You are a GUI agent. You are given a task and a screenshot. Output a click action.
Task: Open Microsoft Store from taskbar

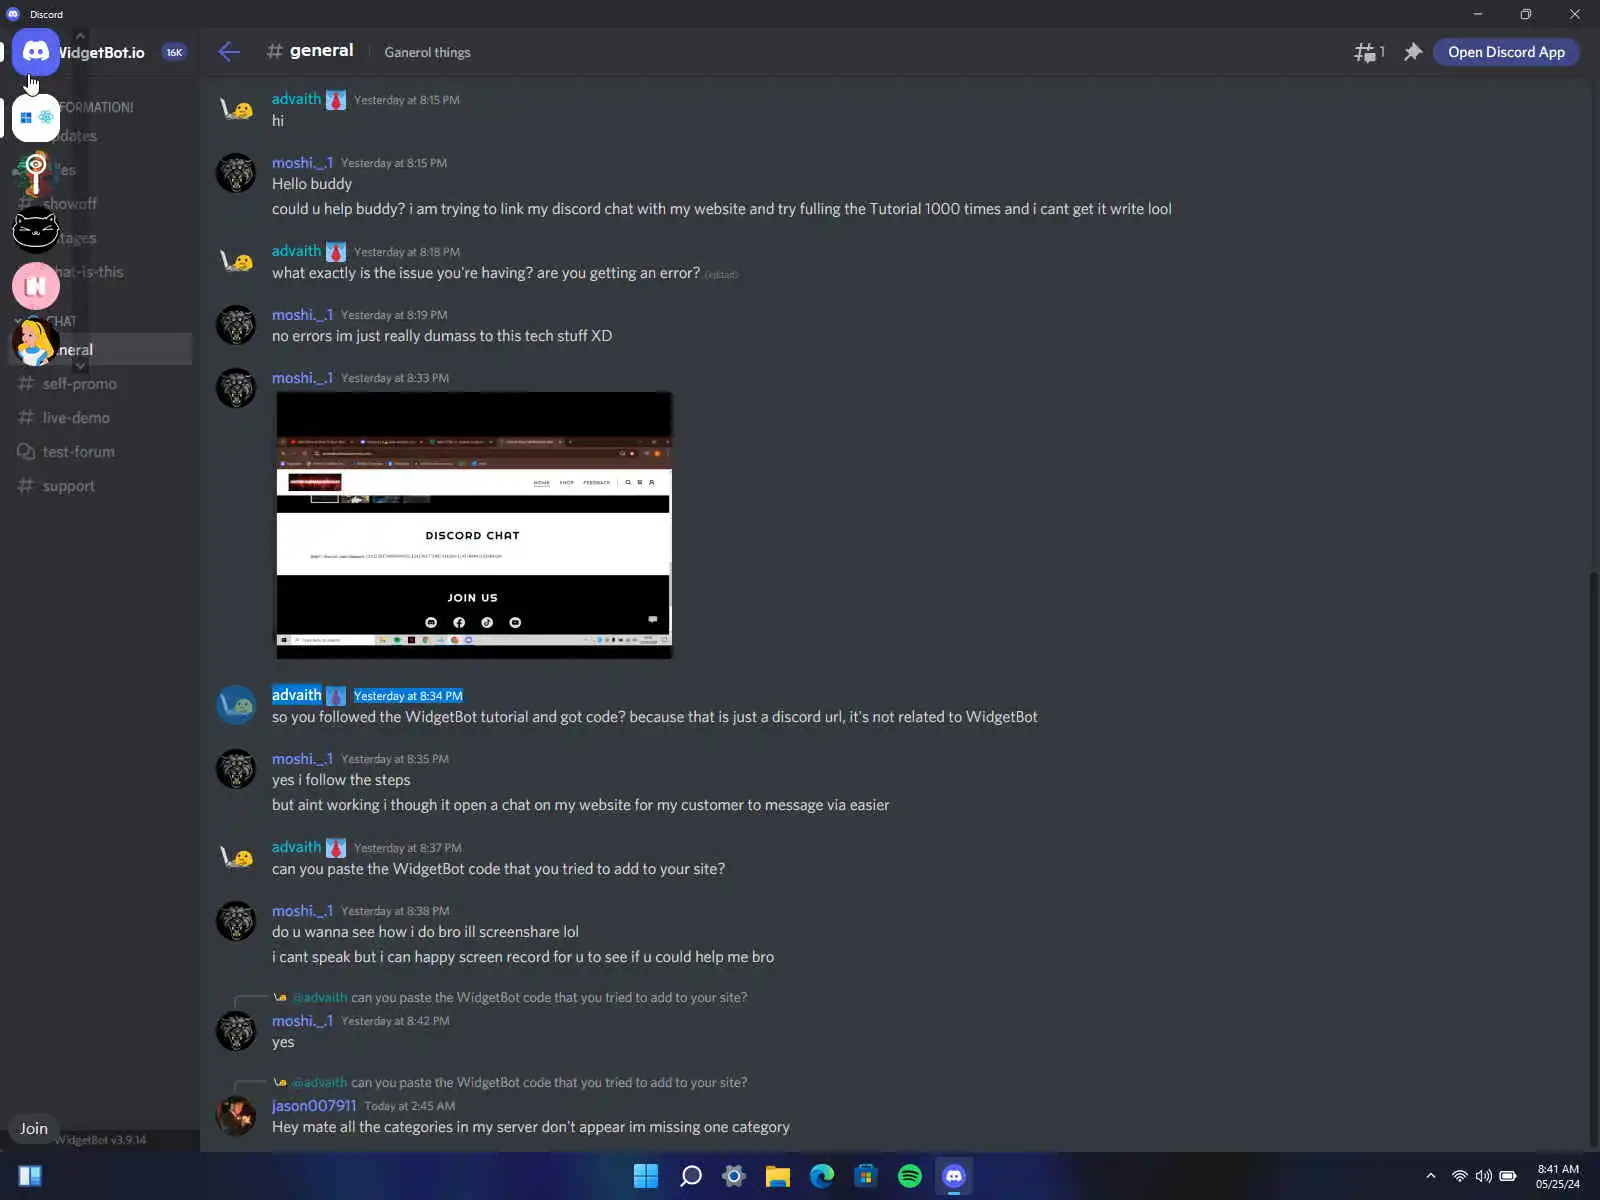click(866, 1176)
